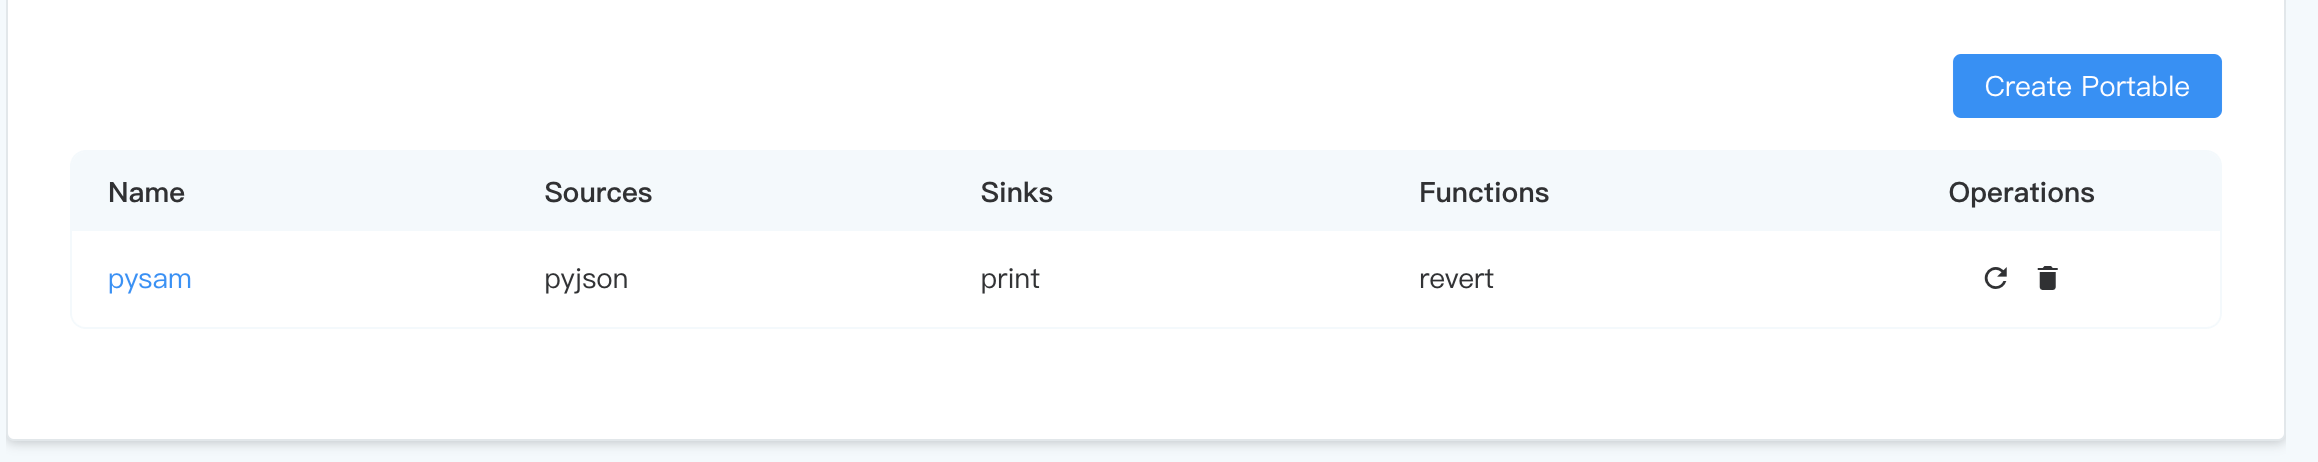This screenshot has width=2318, height=462.
Task: Delete the pysam portable via trash icon
Action: [x=2047, y=278]
